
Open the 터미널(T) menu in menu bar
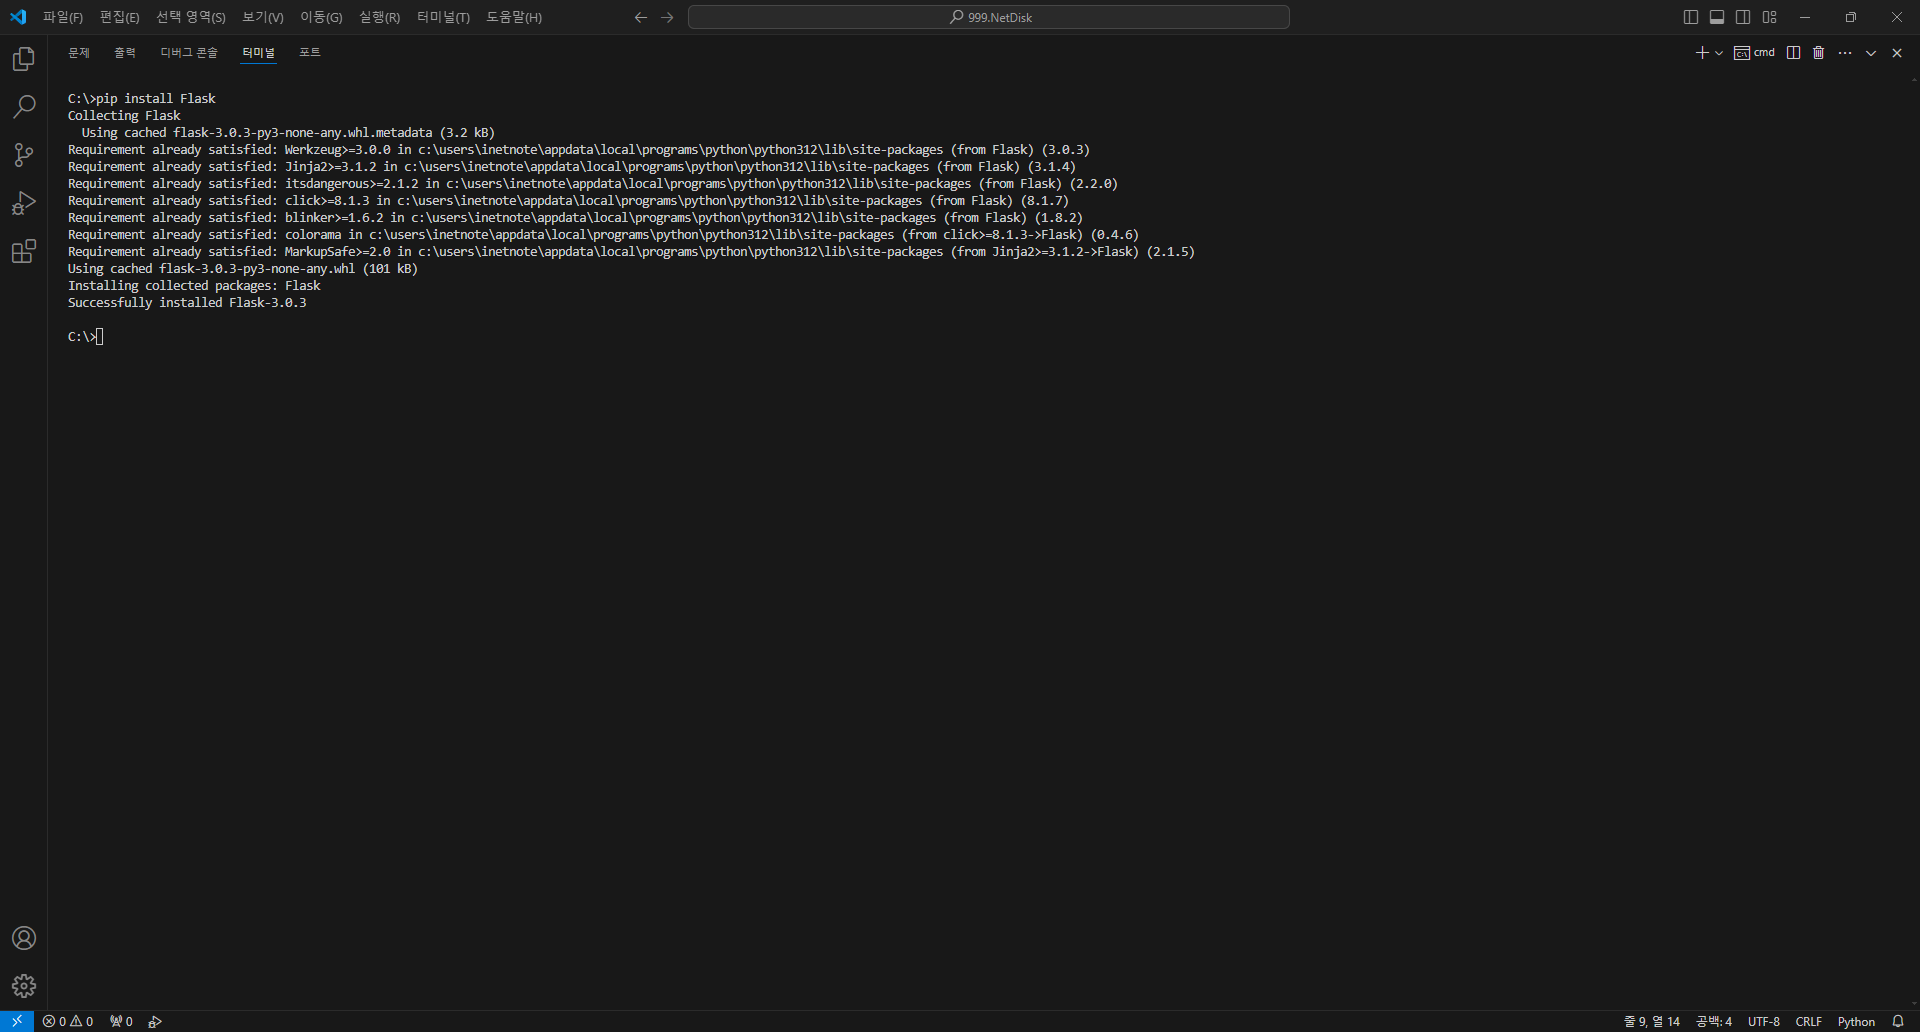click(443, 17)
